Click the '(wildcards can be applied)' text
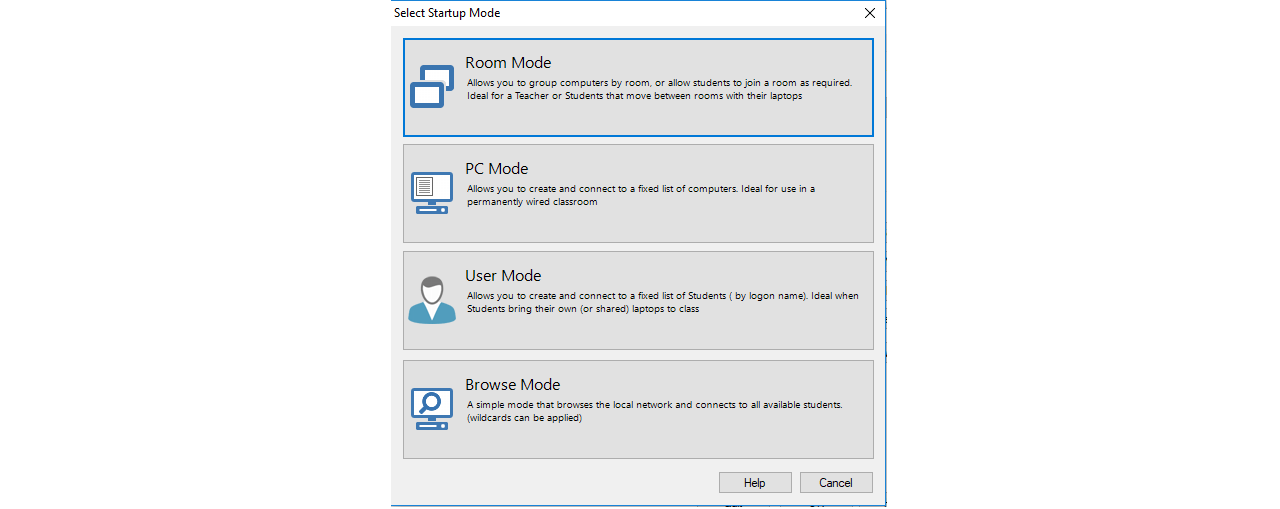Viewport: 1280px width, 509px height. click(x=524, y=418)
